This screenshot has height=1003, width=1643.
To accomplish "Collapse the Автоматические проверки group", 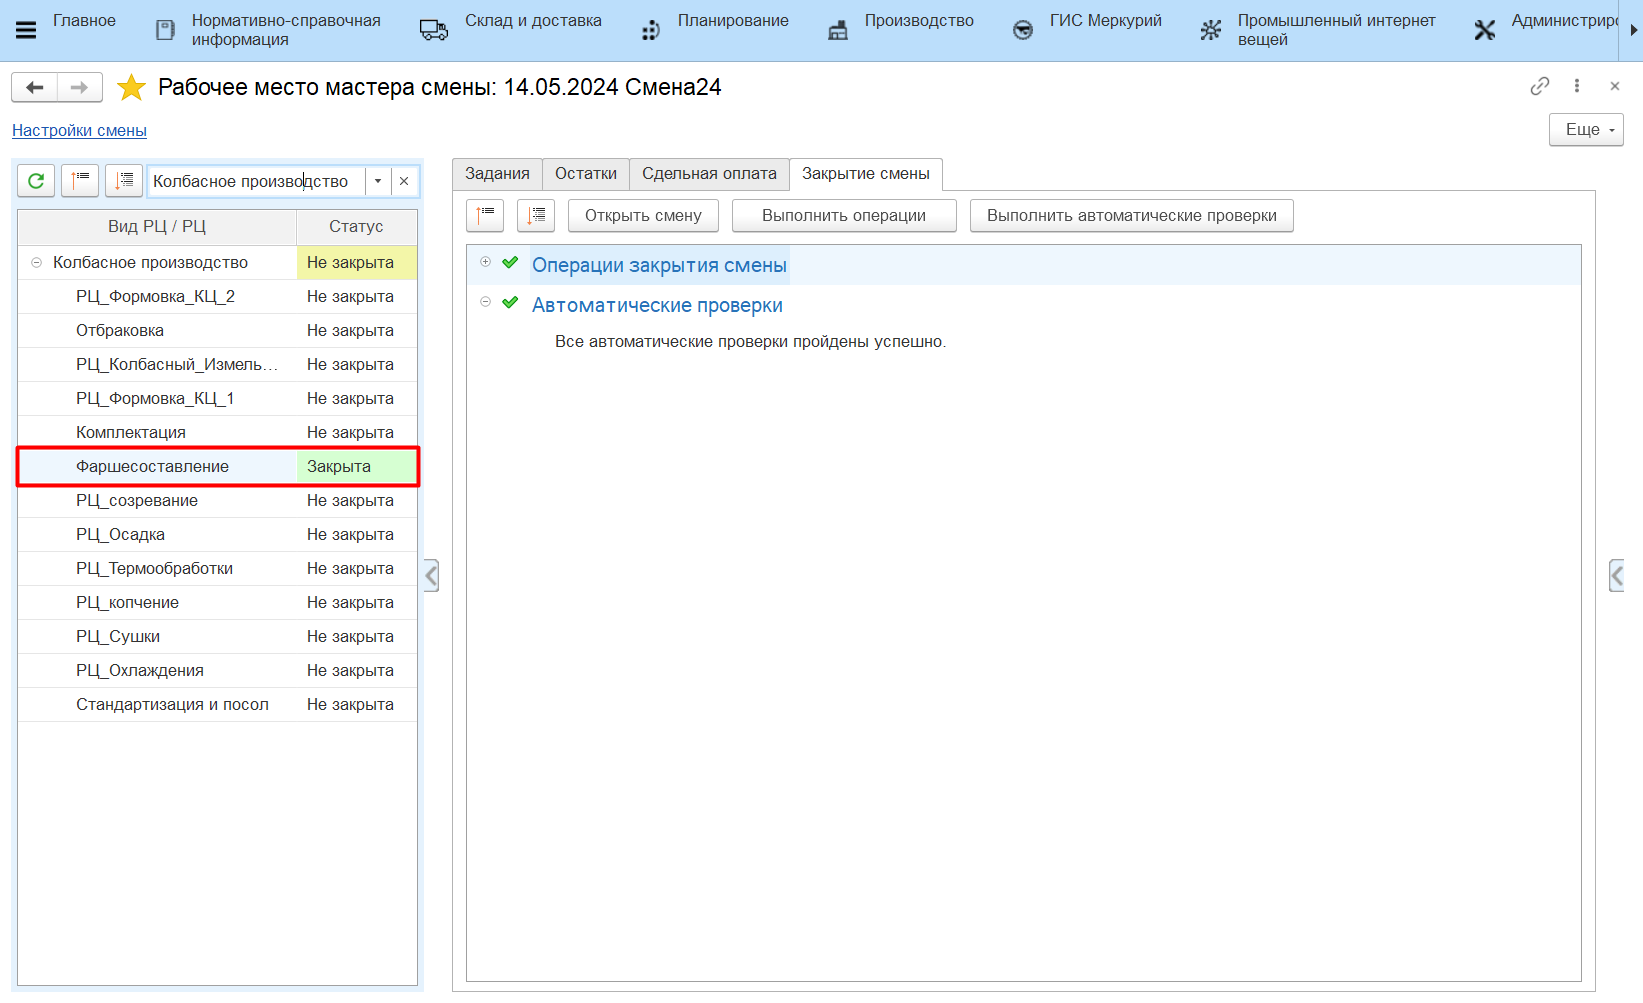I will coord(486,302).
